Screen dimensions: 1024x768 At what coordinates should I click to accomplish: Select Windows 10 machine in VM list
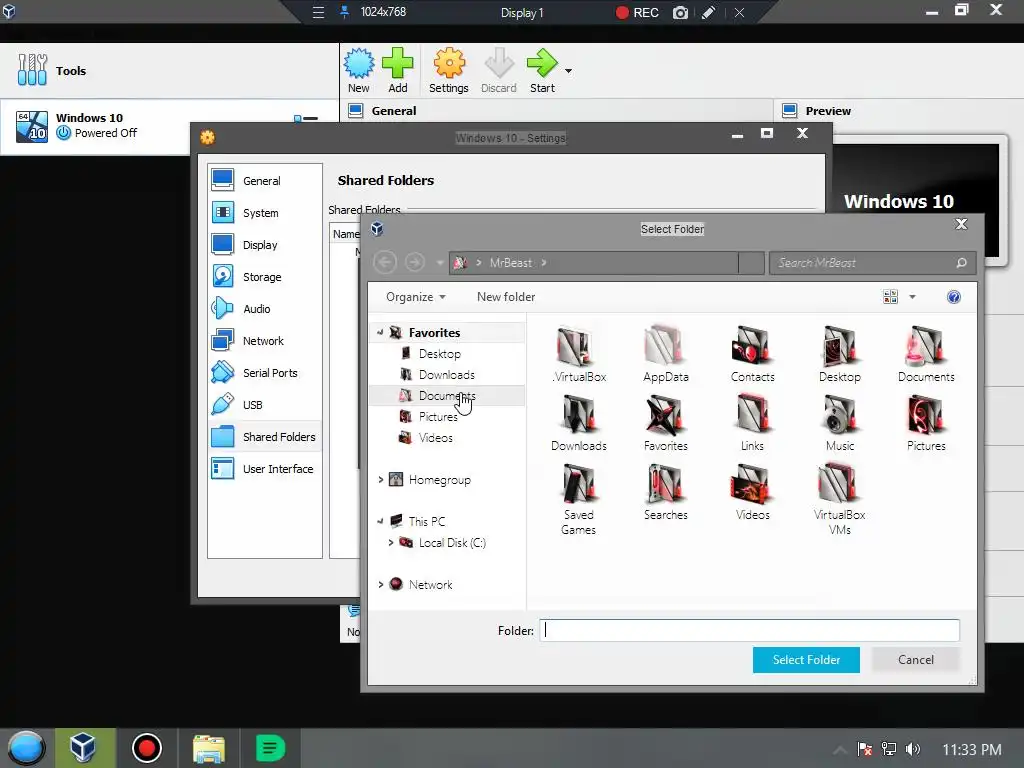[168, 126]
